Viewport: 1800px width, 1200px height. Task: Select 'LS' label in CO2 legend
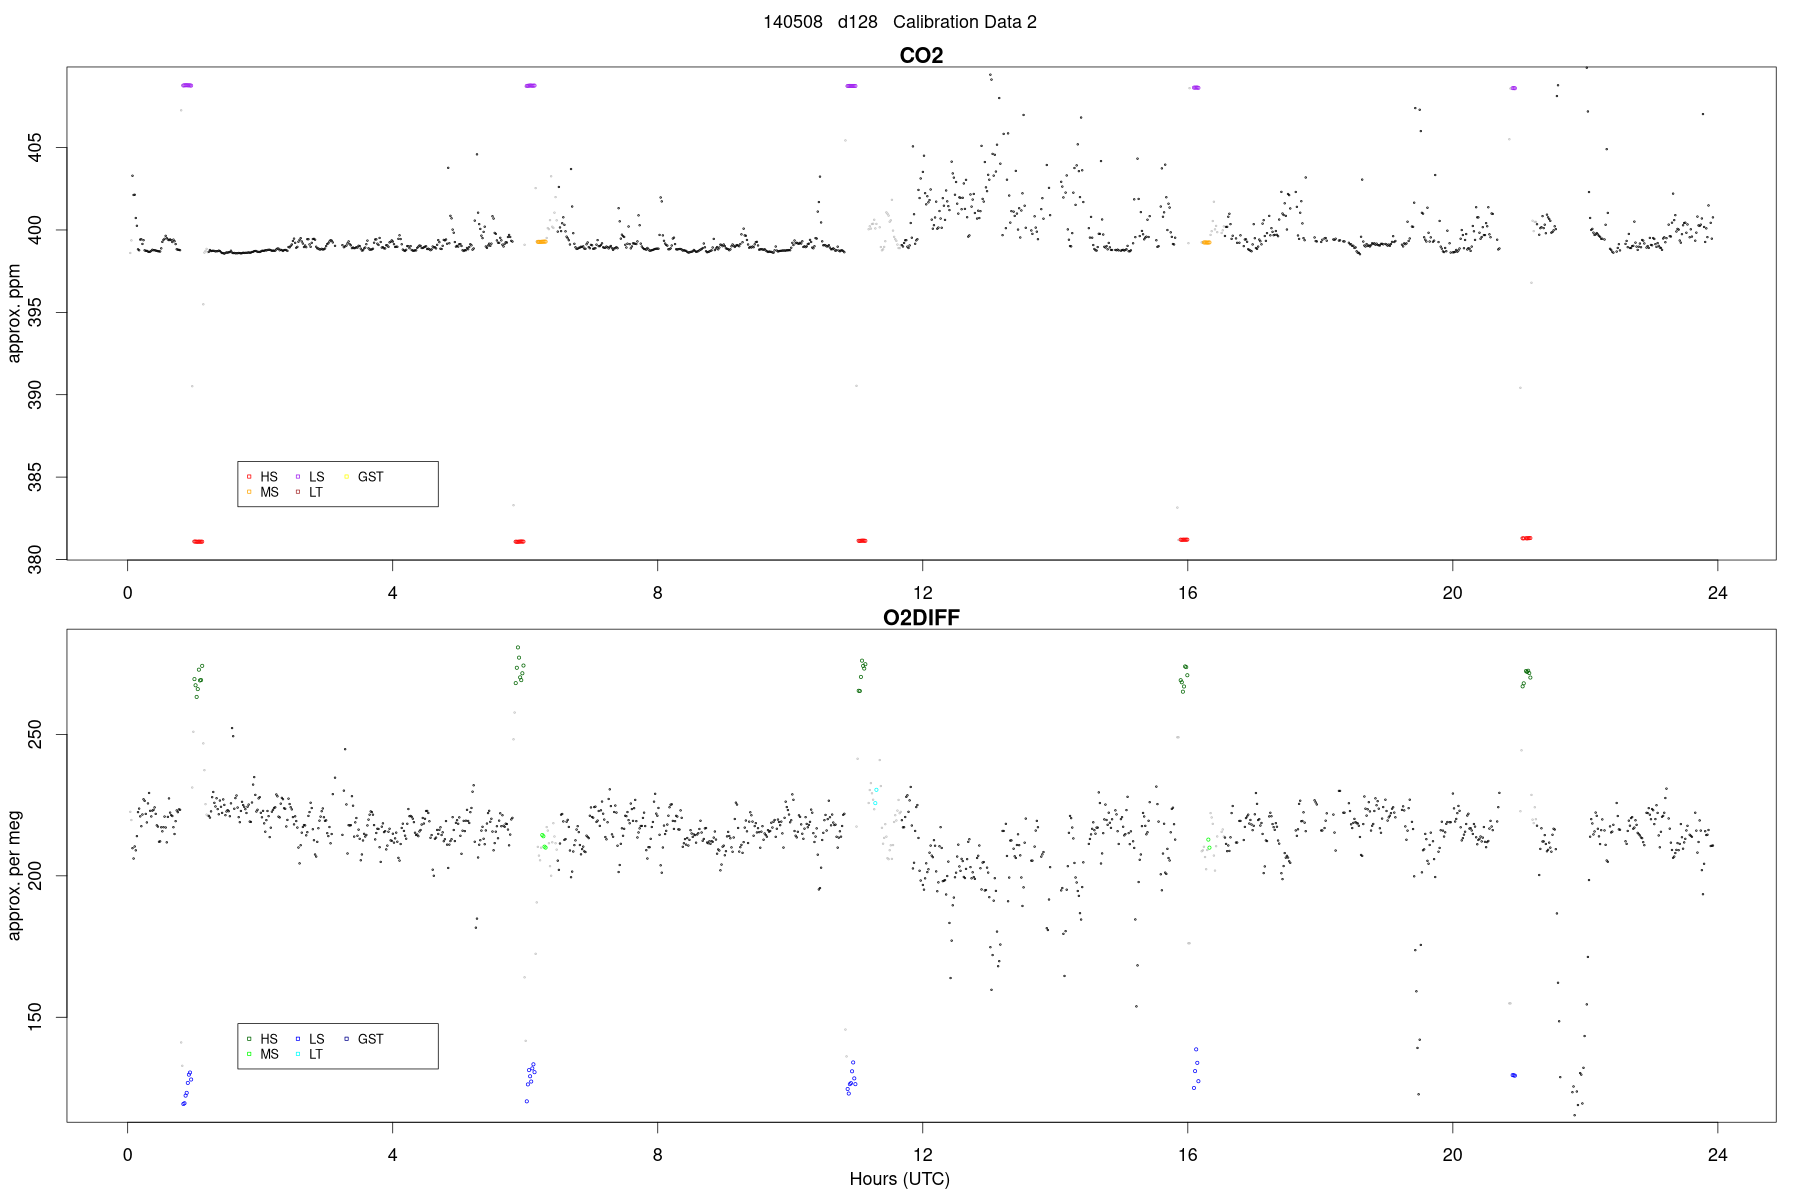tap(317, 477)
